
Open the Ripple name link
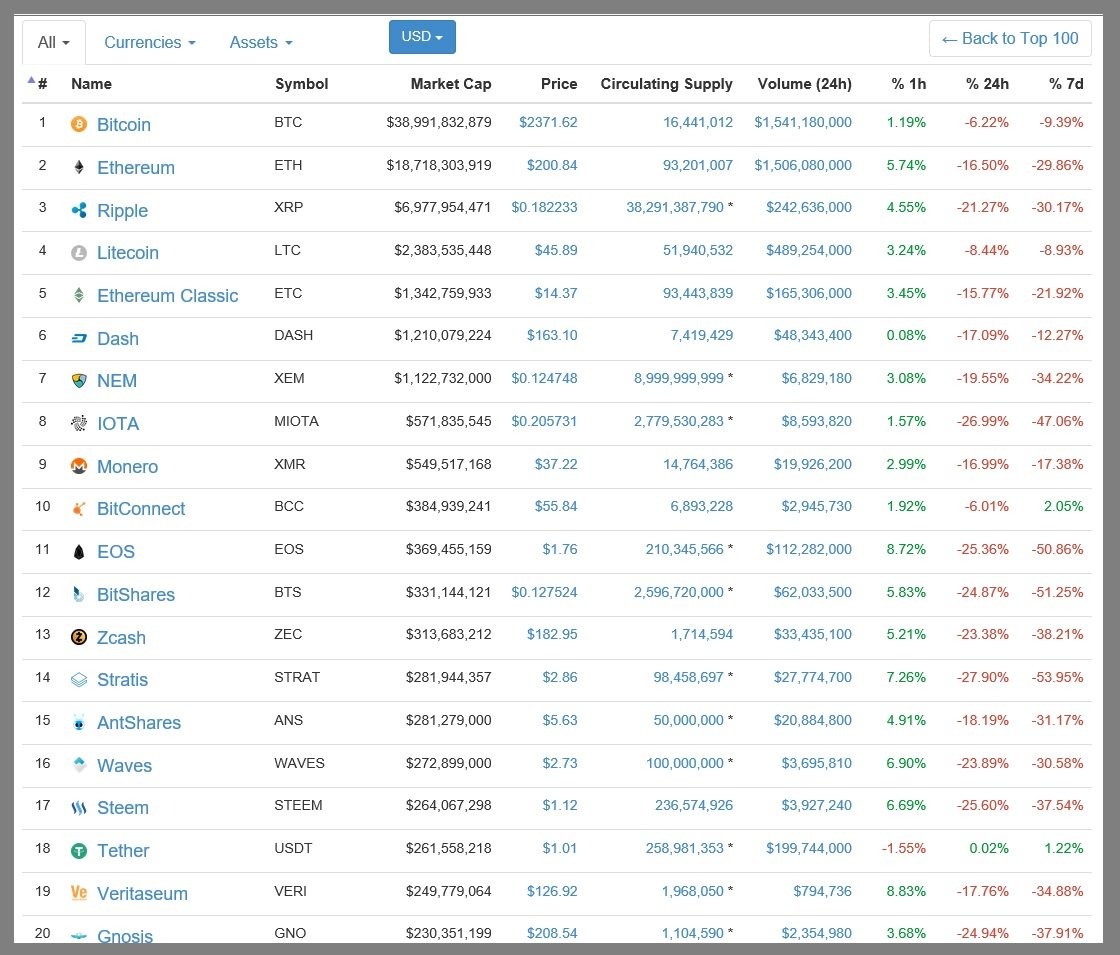(122, 211)
